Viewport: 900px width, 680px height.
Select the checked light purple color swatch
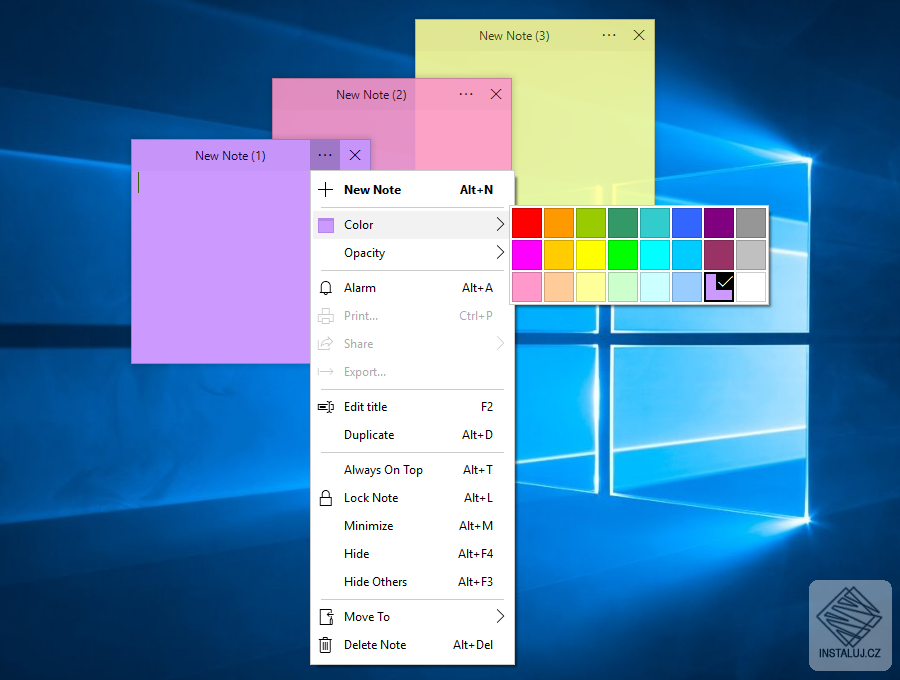coord(719,287)
